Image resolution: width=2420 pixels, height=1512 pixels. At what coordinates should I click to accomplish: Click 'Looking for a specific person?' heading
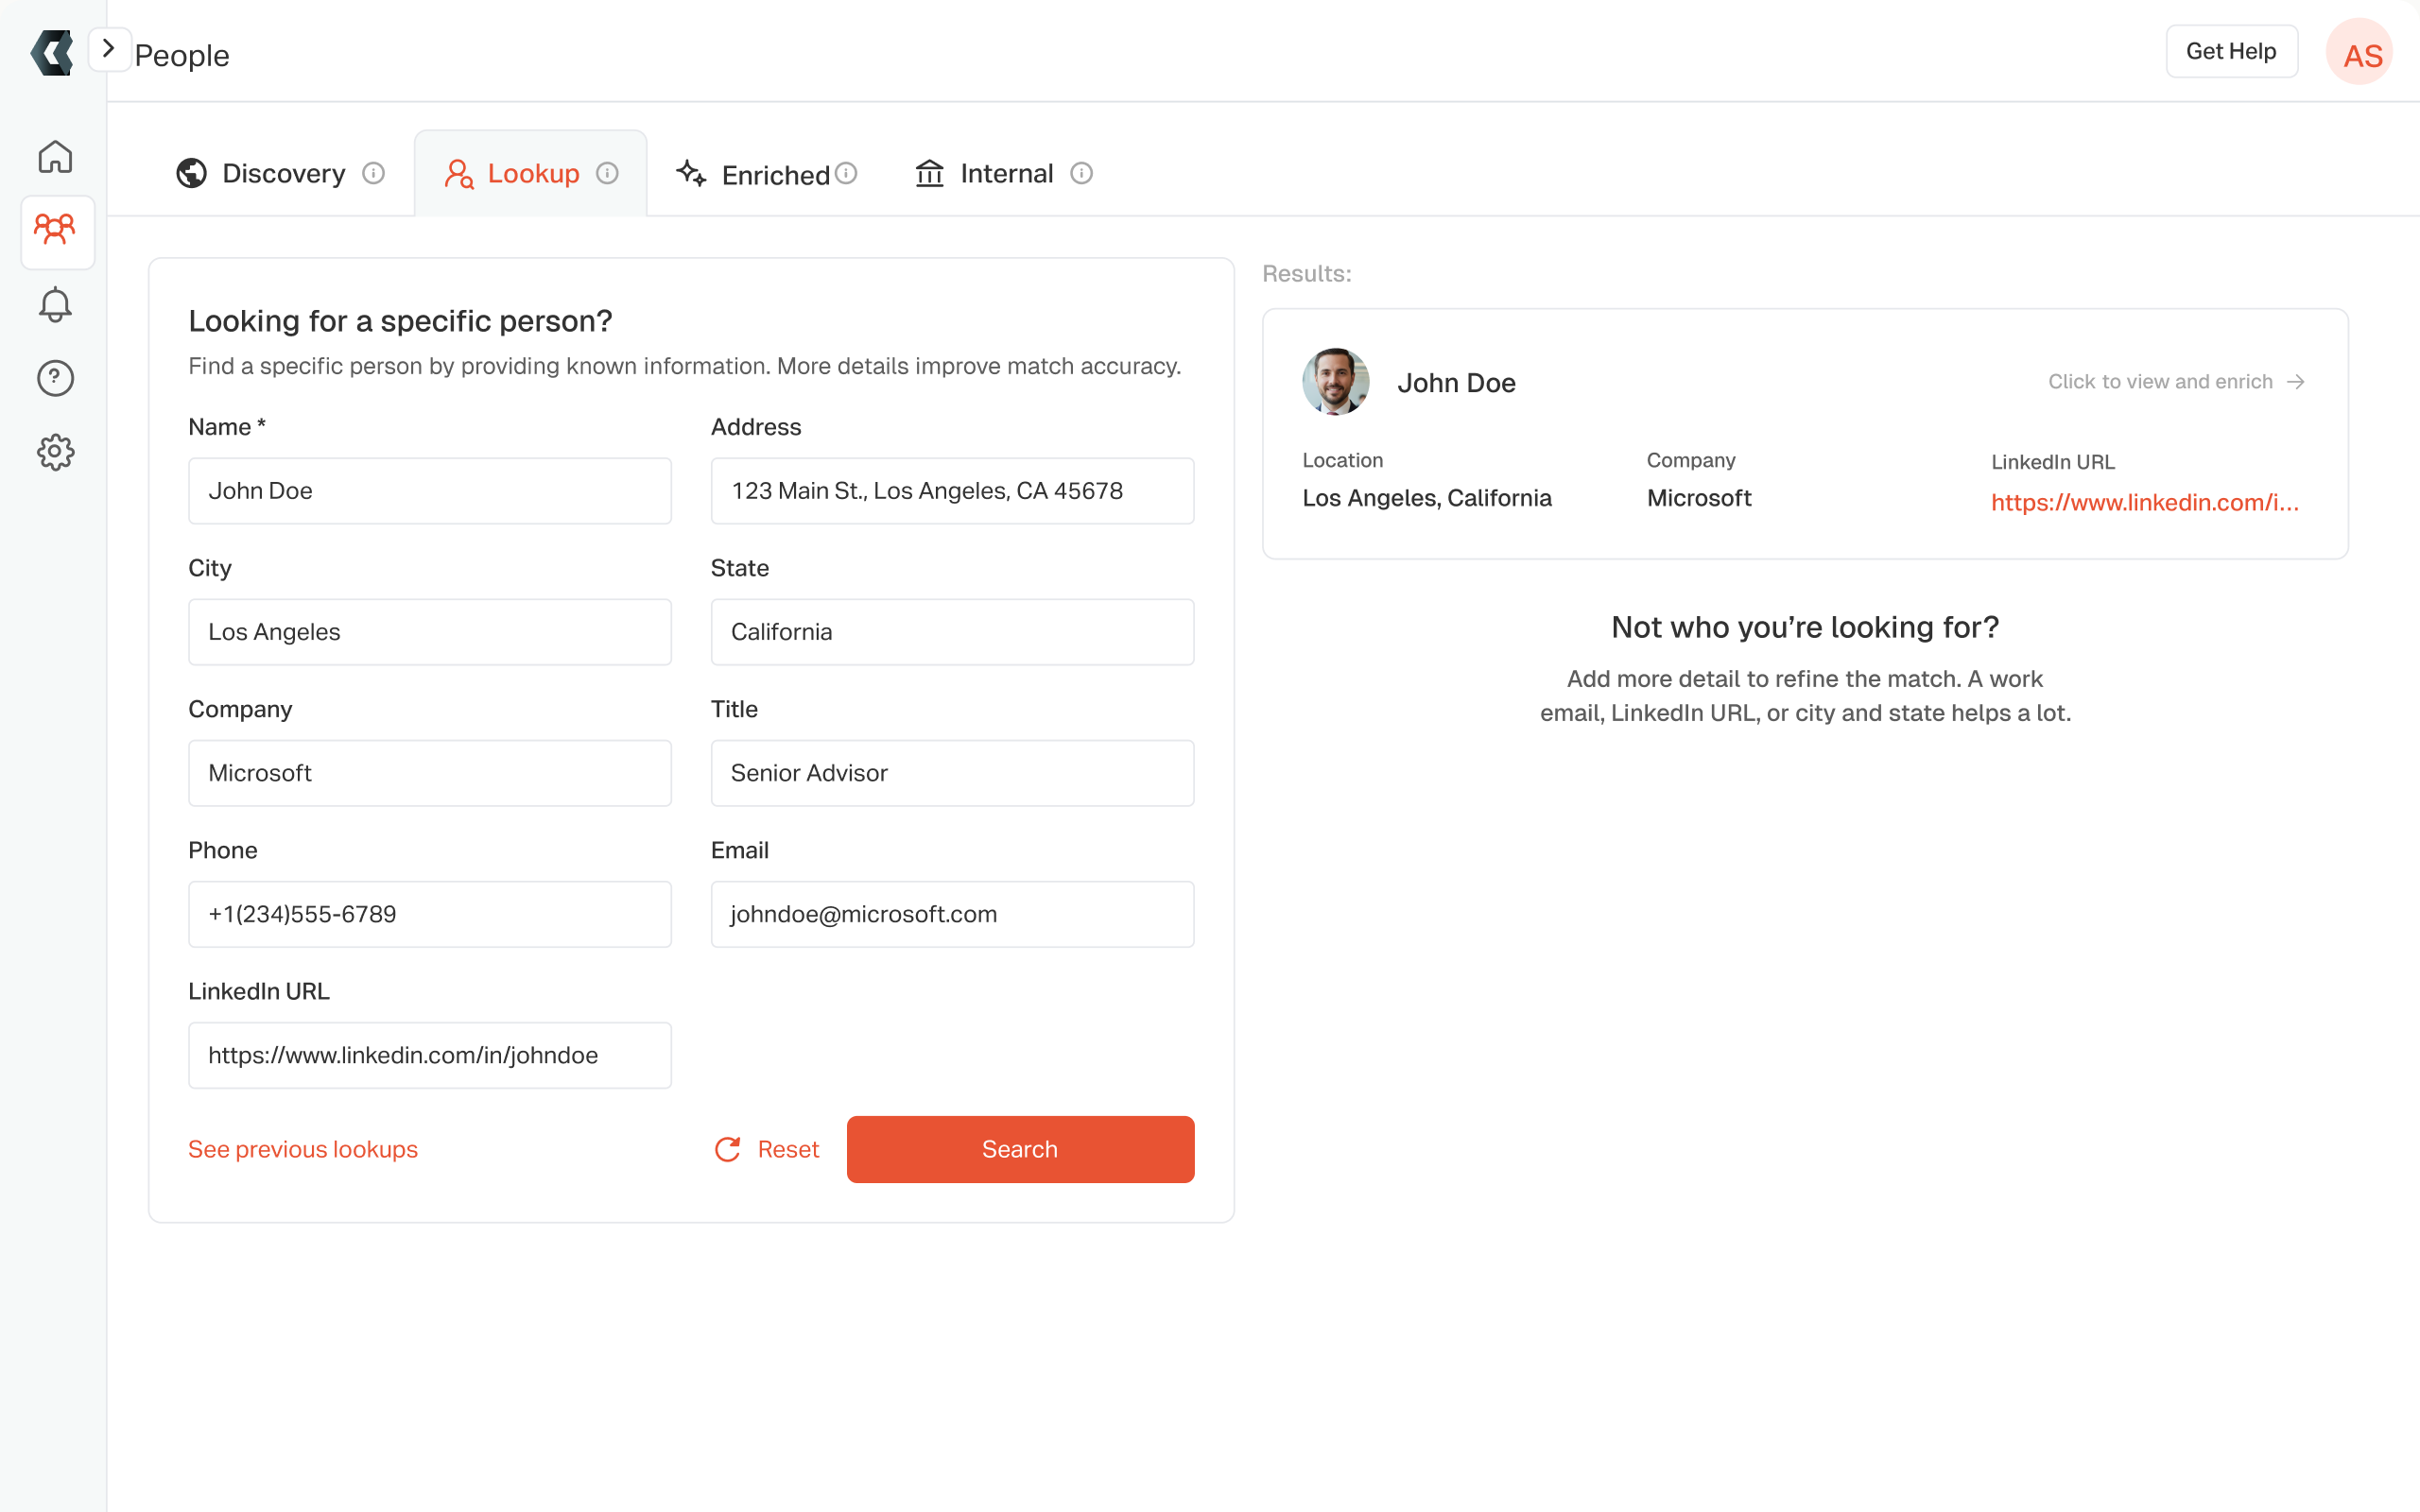pos(400,321)
